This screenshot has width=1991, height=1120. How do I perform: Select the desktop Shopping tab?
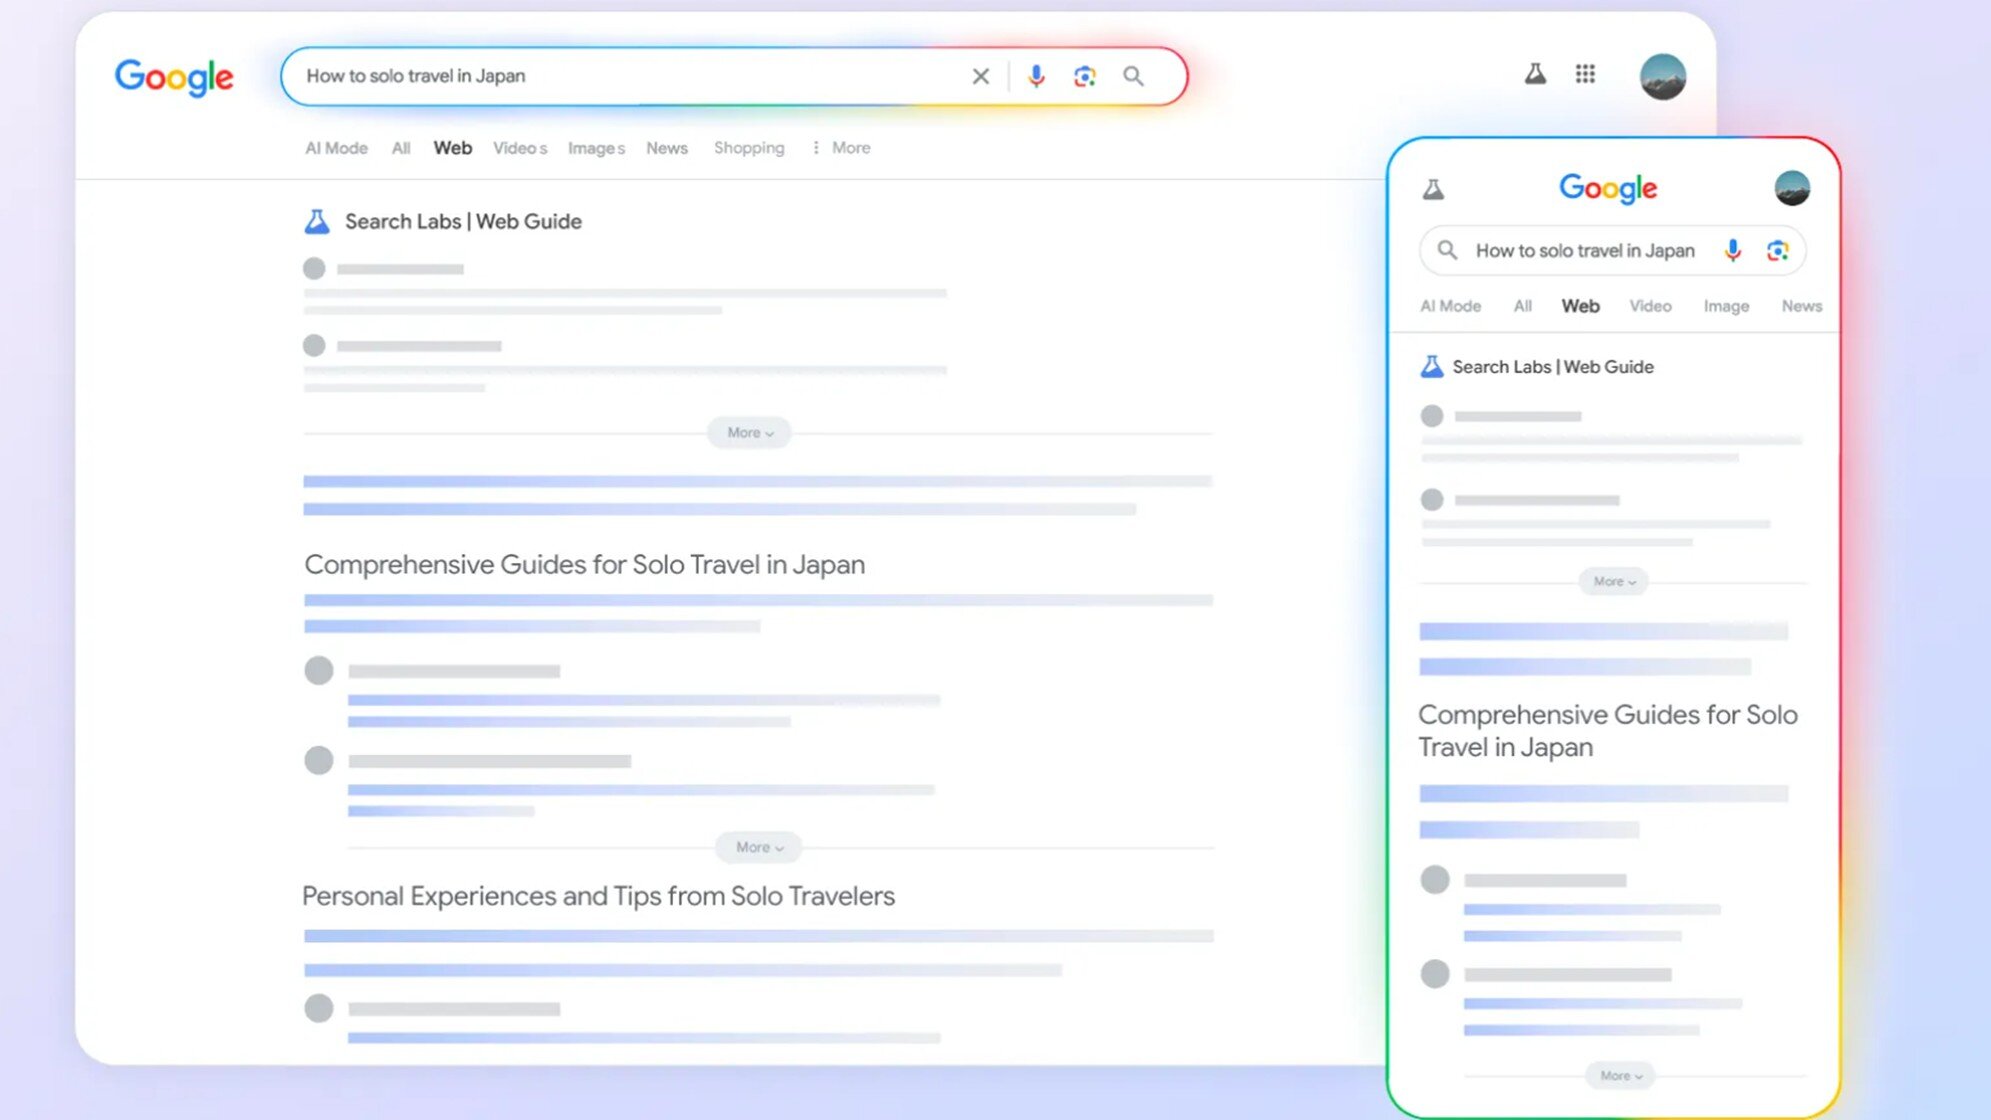[x=748, y=148]
